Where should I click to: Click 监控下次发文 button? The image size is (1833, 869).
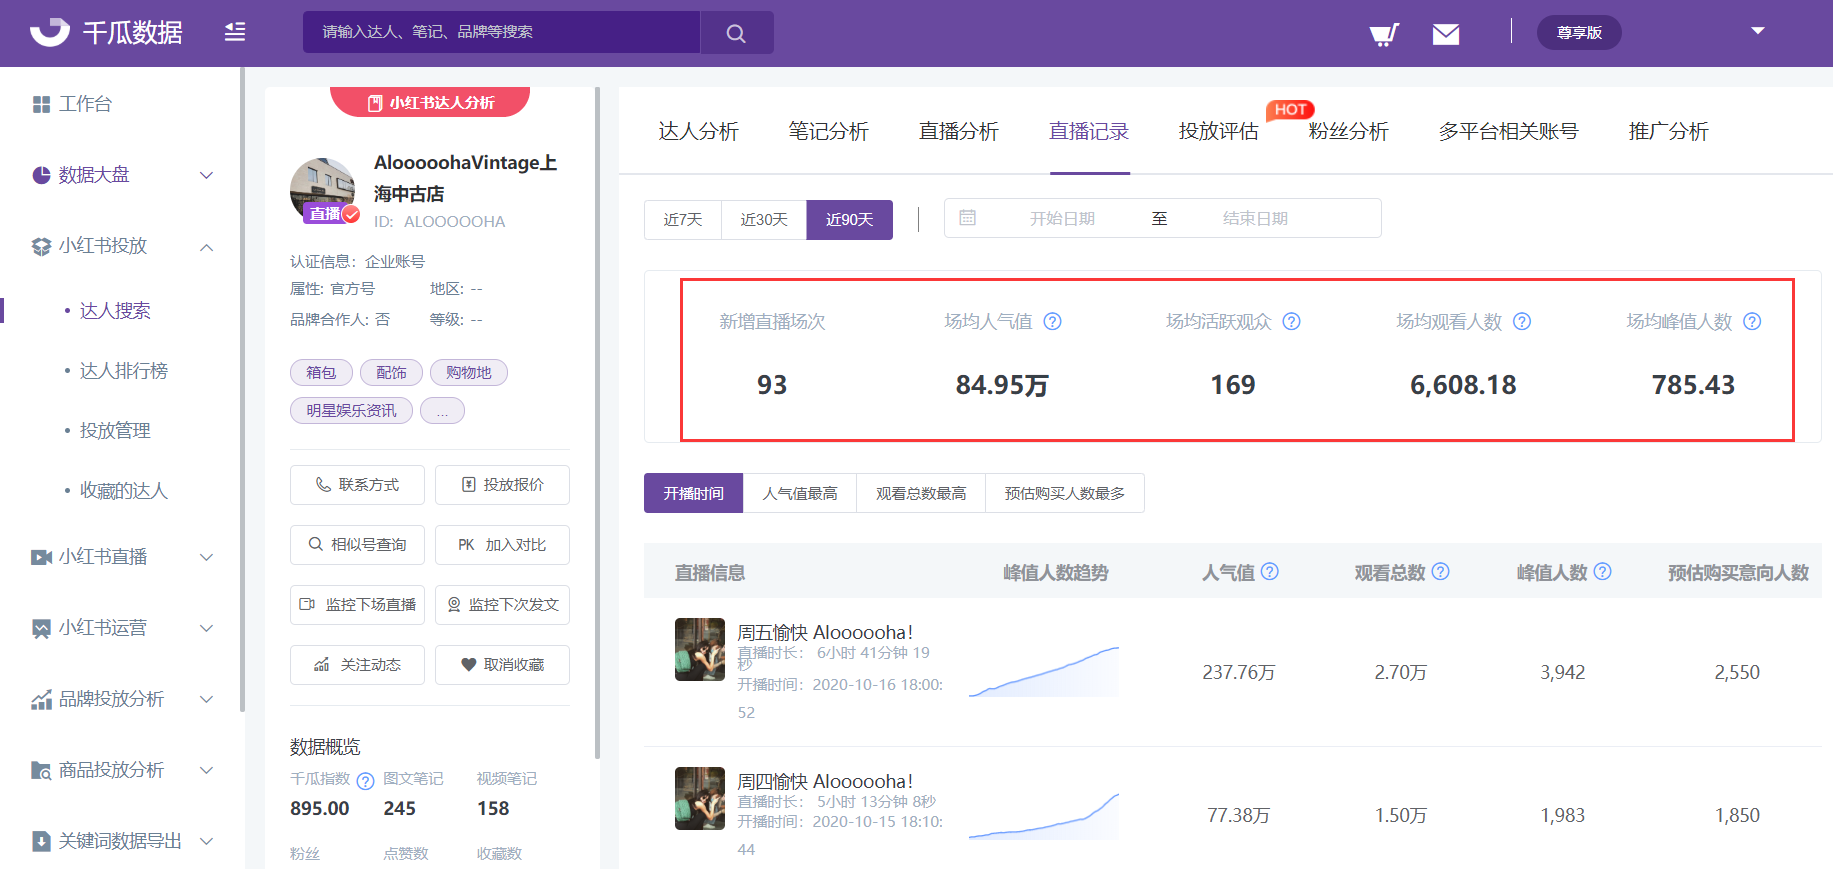click(502, 605)
